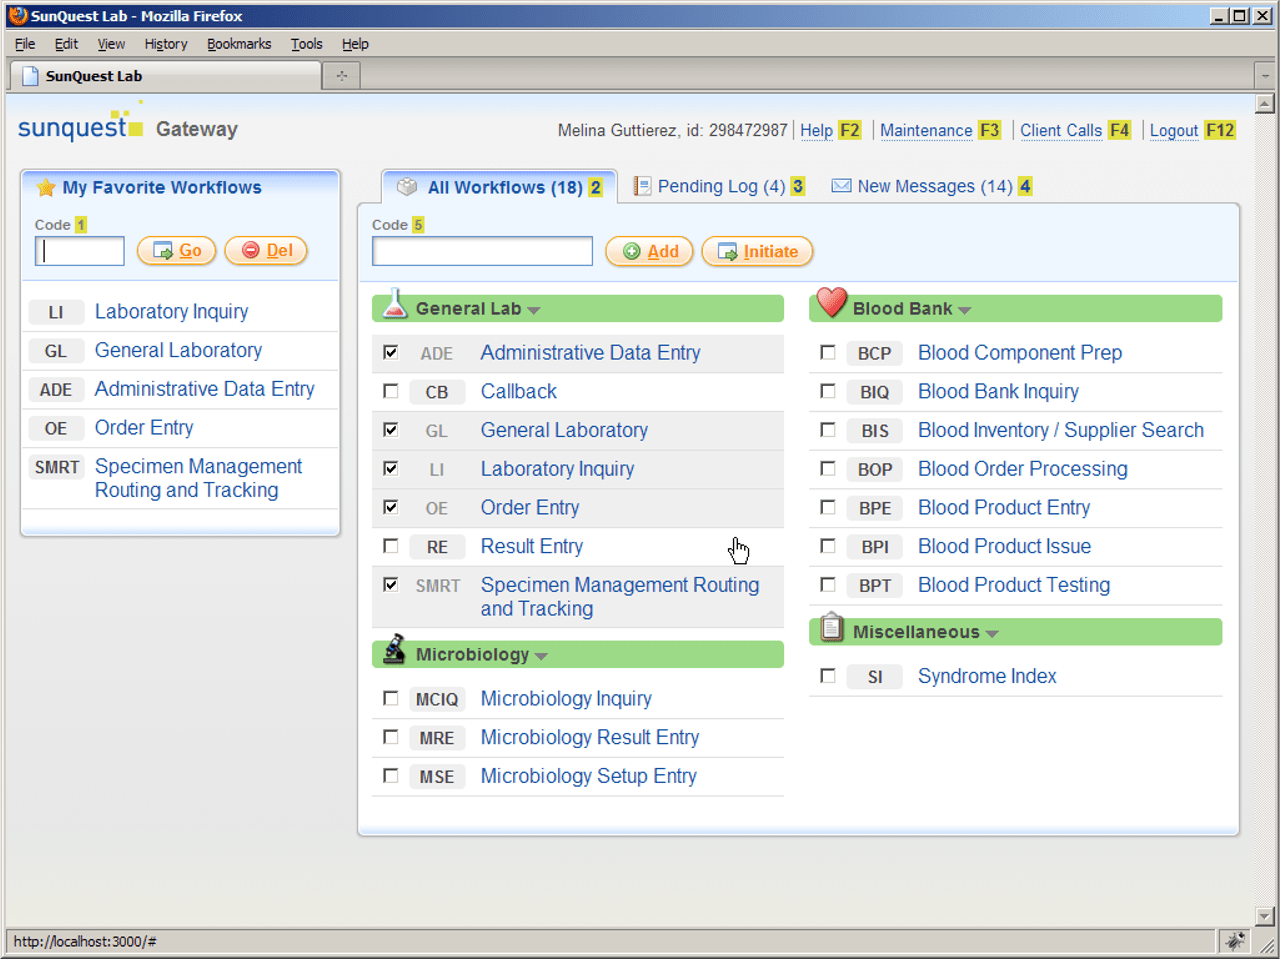This screenshot has width=1281, height=960.
Task: Click the vertical scrollbar up arrow
Action: pos(1265,104)
